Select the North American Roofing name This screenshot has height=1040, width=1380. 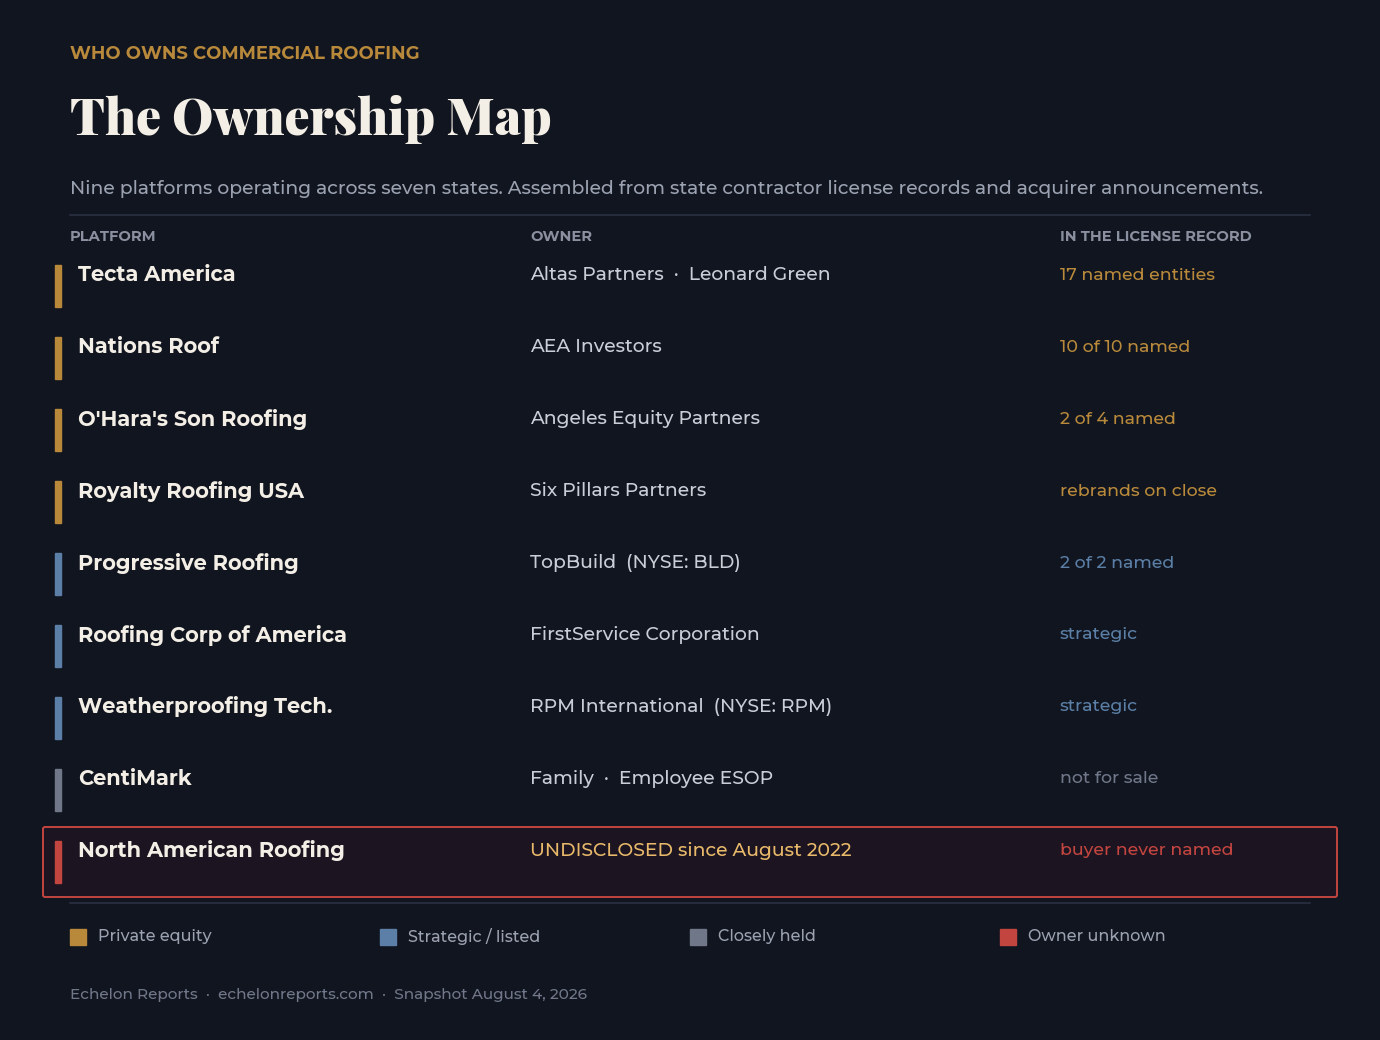[211, 850]
